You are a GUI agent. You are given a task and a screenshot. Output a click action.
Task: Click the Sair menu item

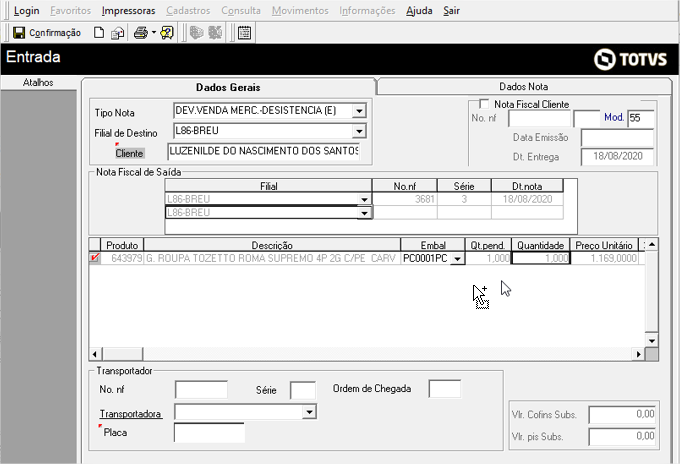pos(451,11)
